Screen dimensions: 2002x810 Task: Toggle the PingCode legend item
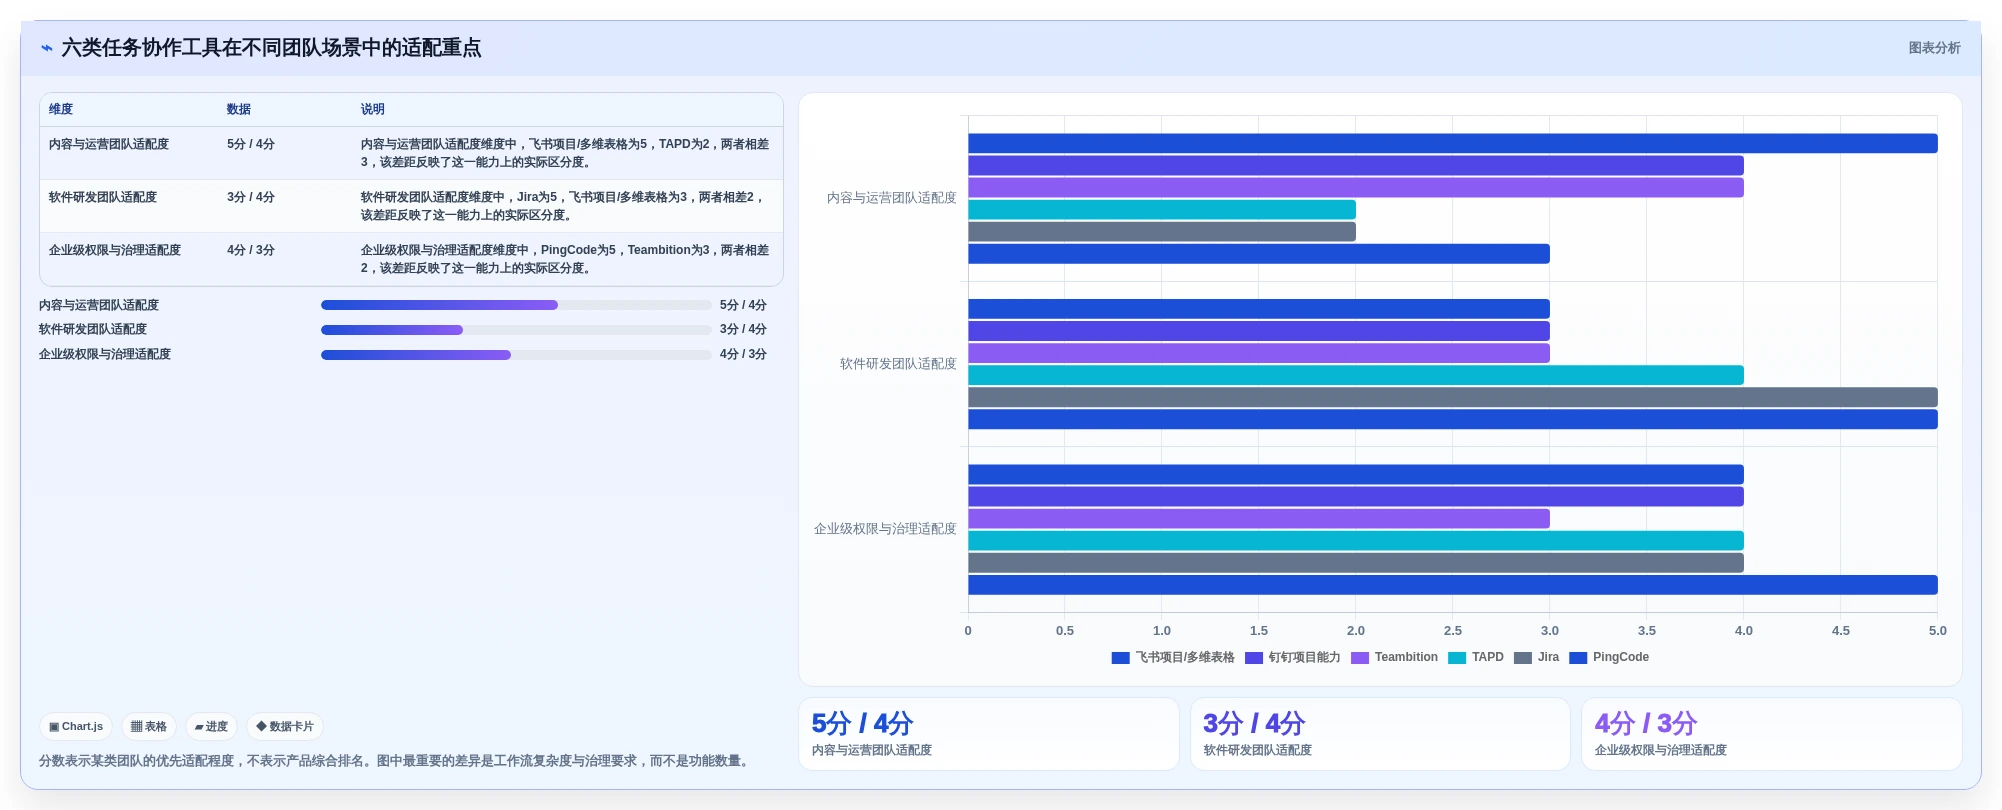click(x=1609, y=657)
